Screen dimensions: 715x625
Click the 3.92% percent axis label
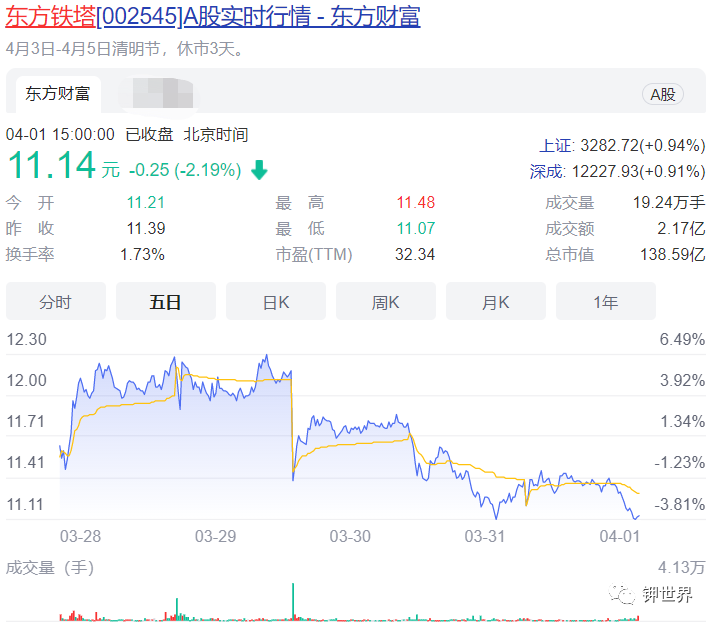[x=682, y=380]
